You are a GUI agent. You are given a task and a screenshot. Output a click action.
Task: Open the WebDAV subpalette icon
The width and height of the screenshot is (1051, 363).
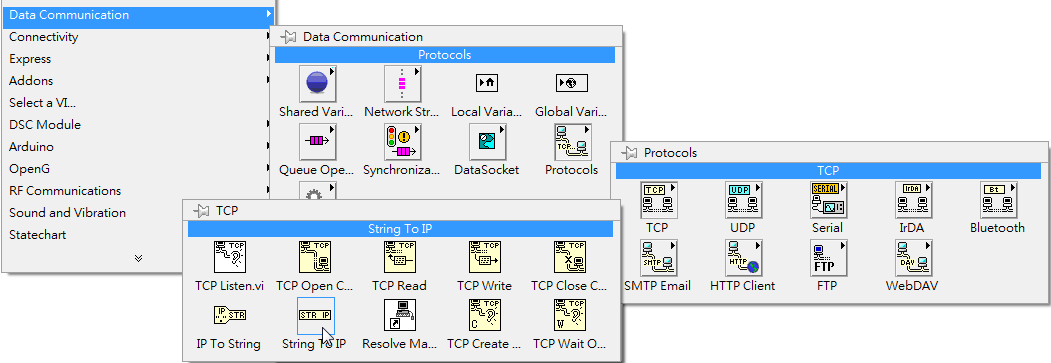click(x=913, y=258)
